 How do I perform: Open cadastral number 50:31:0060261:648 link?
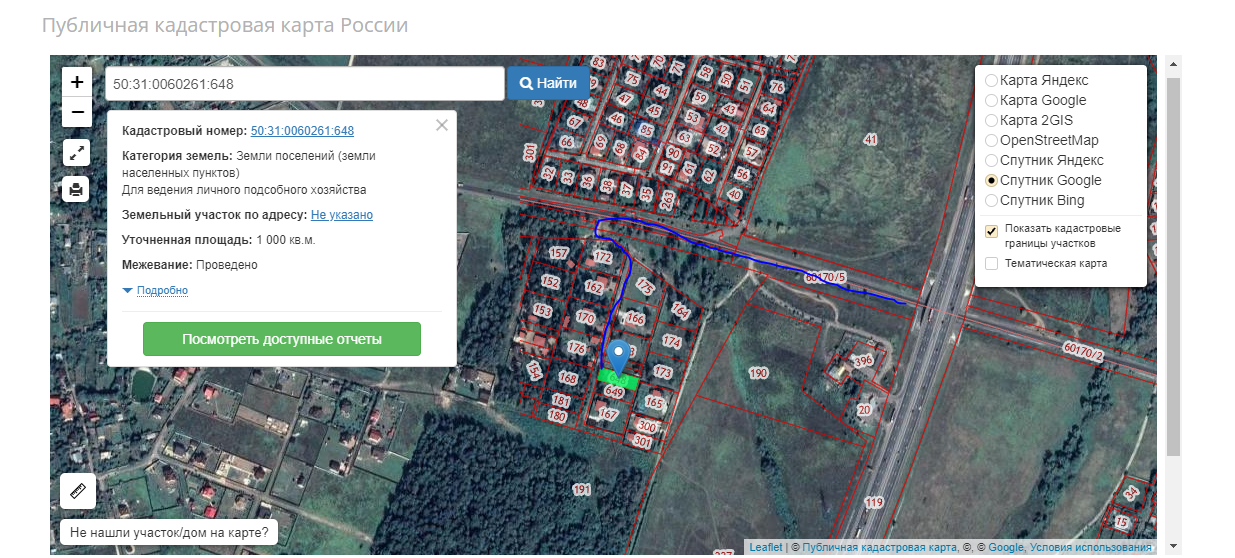point(302,131)
